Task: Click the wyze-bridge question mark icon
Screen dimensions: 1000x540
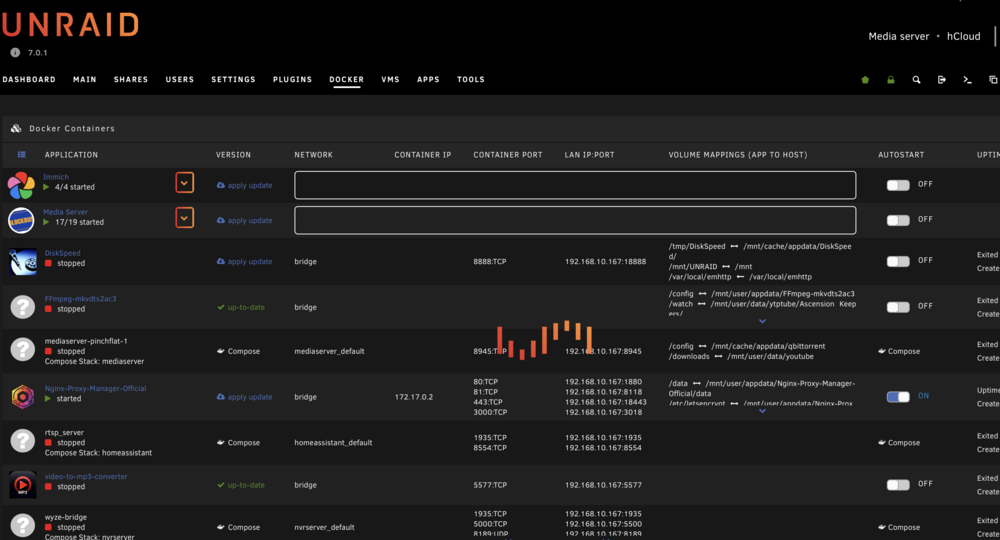Action: click(22, 525)
